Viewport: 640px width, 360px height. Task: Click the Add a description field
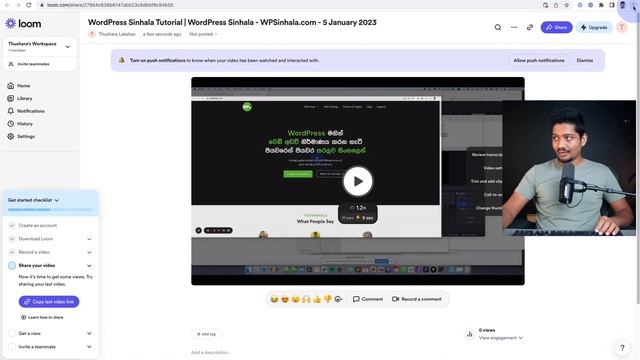[211, 352]
